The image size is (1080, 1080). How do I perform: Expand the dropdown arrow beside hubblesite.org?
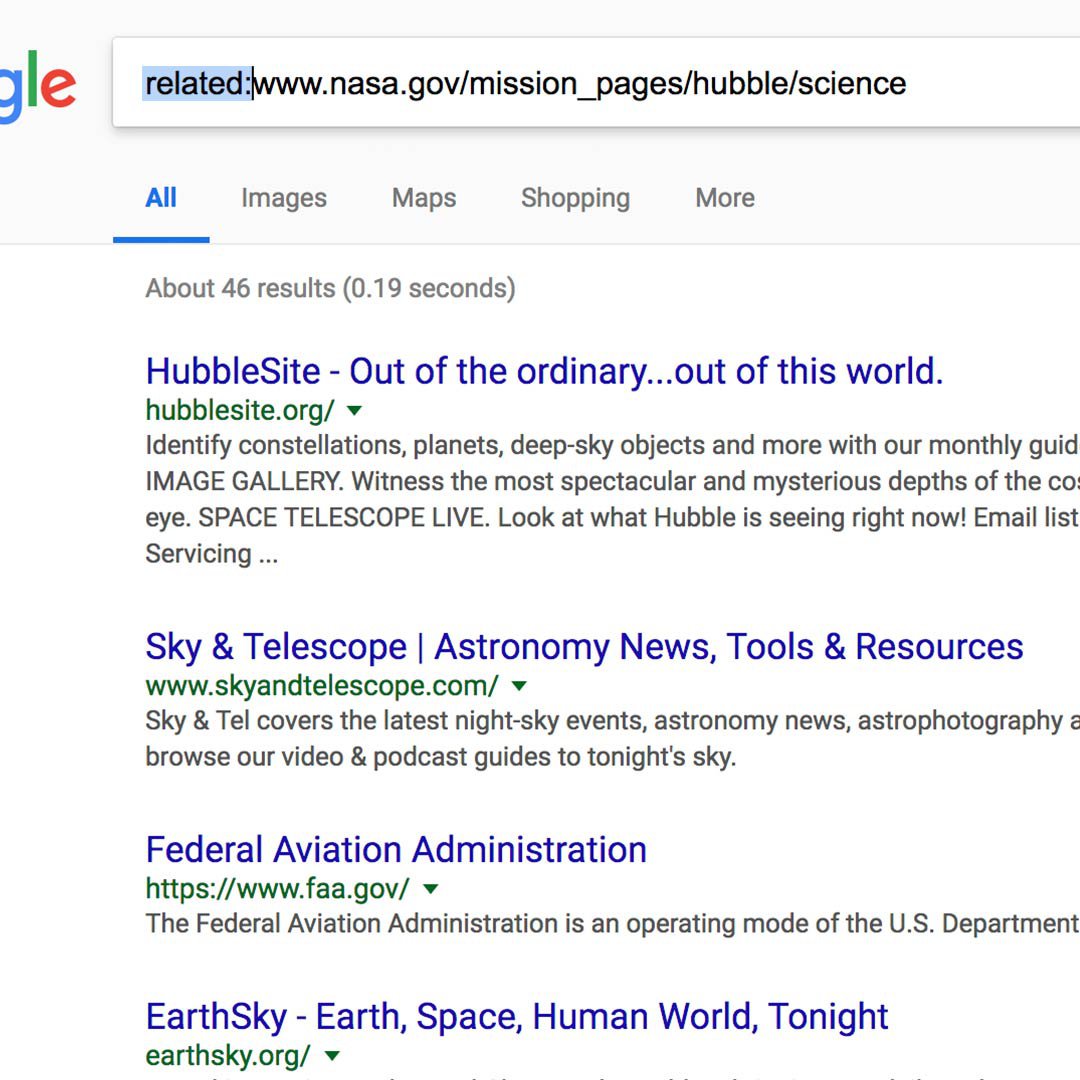tap(355, 411)
